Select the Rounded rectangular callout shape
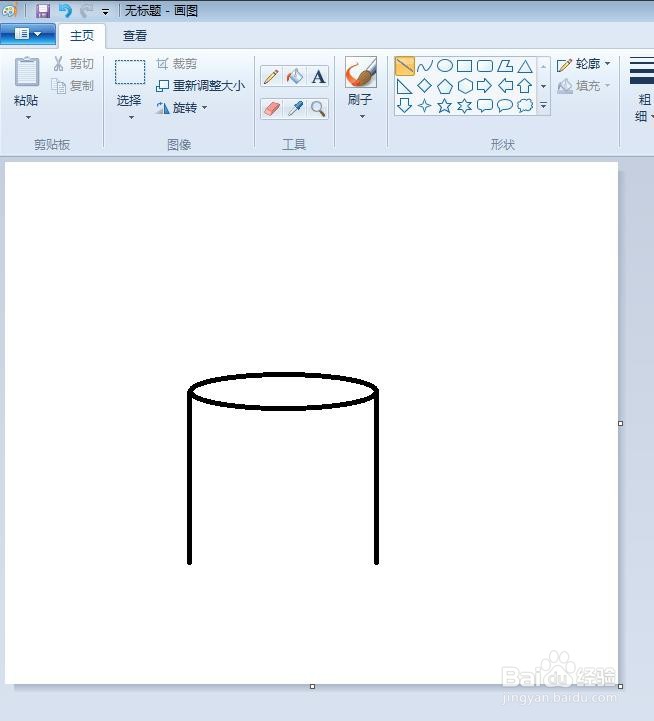 tap(485, 106)
